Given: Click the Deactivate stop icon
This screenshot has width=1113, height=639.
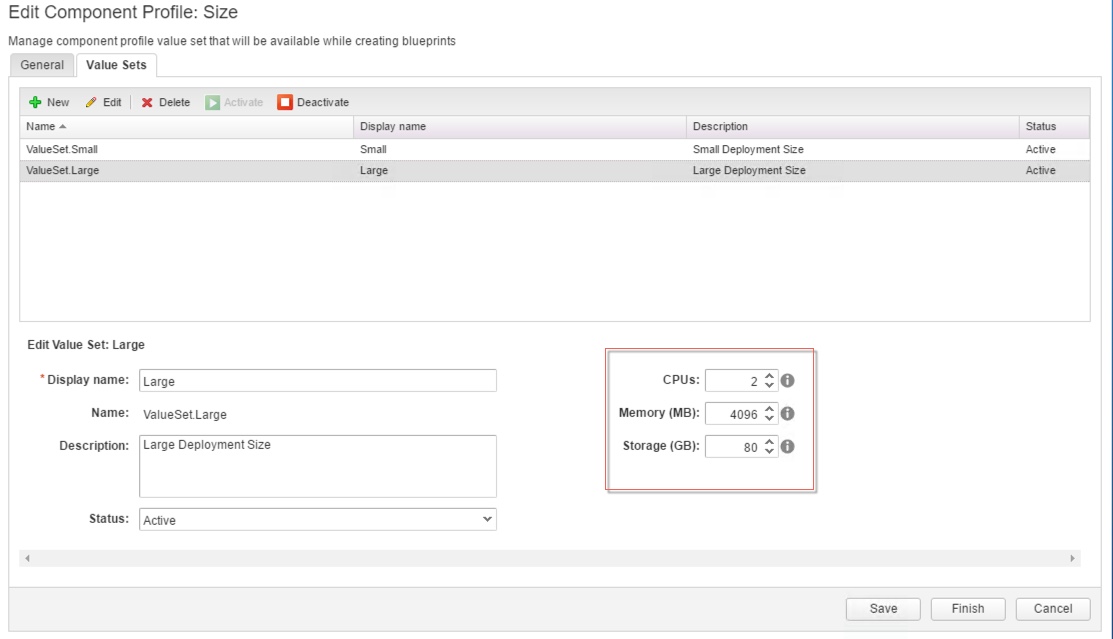Looking at the screenshot, I should click(x=285, y=102).
